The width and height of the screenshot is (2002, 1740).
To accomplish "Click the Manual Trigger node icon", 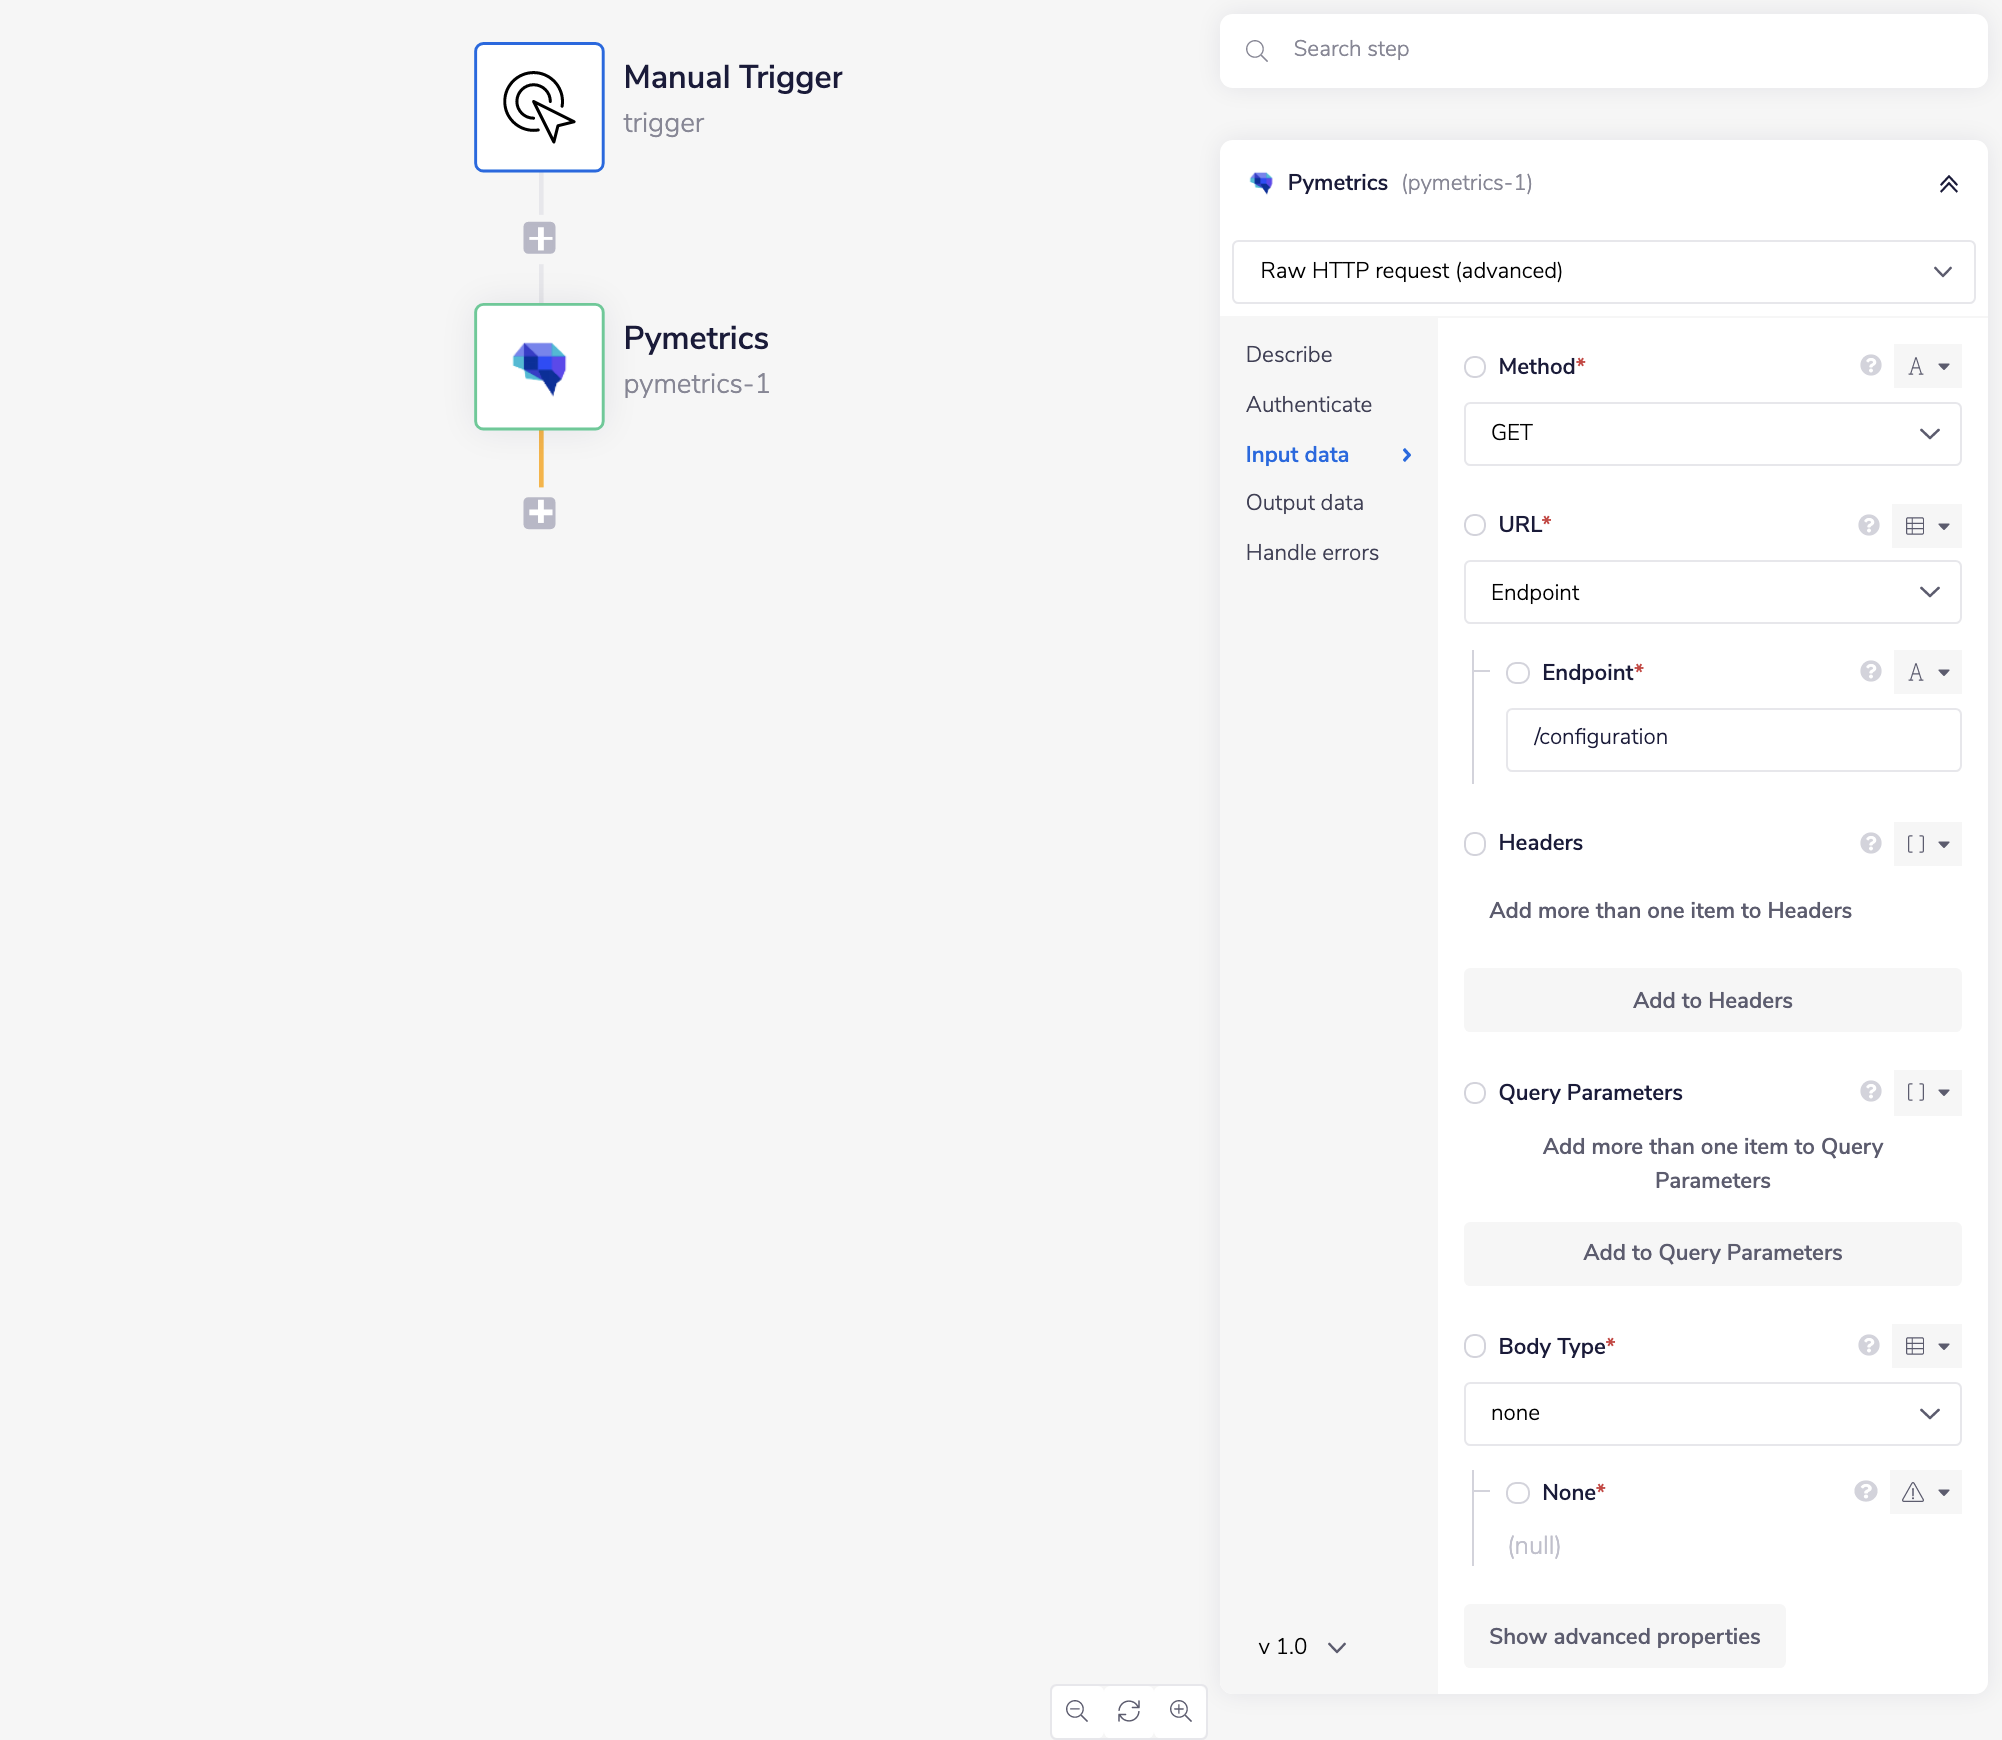I will pyautogui.click(x=539, y=107).
